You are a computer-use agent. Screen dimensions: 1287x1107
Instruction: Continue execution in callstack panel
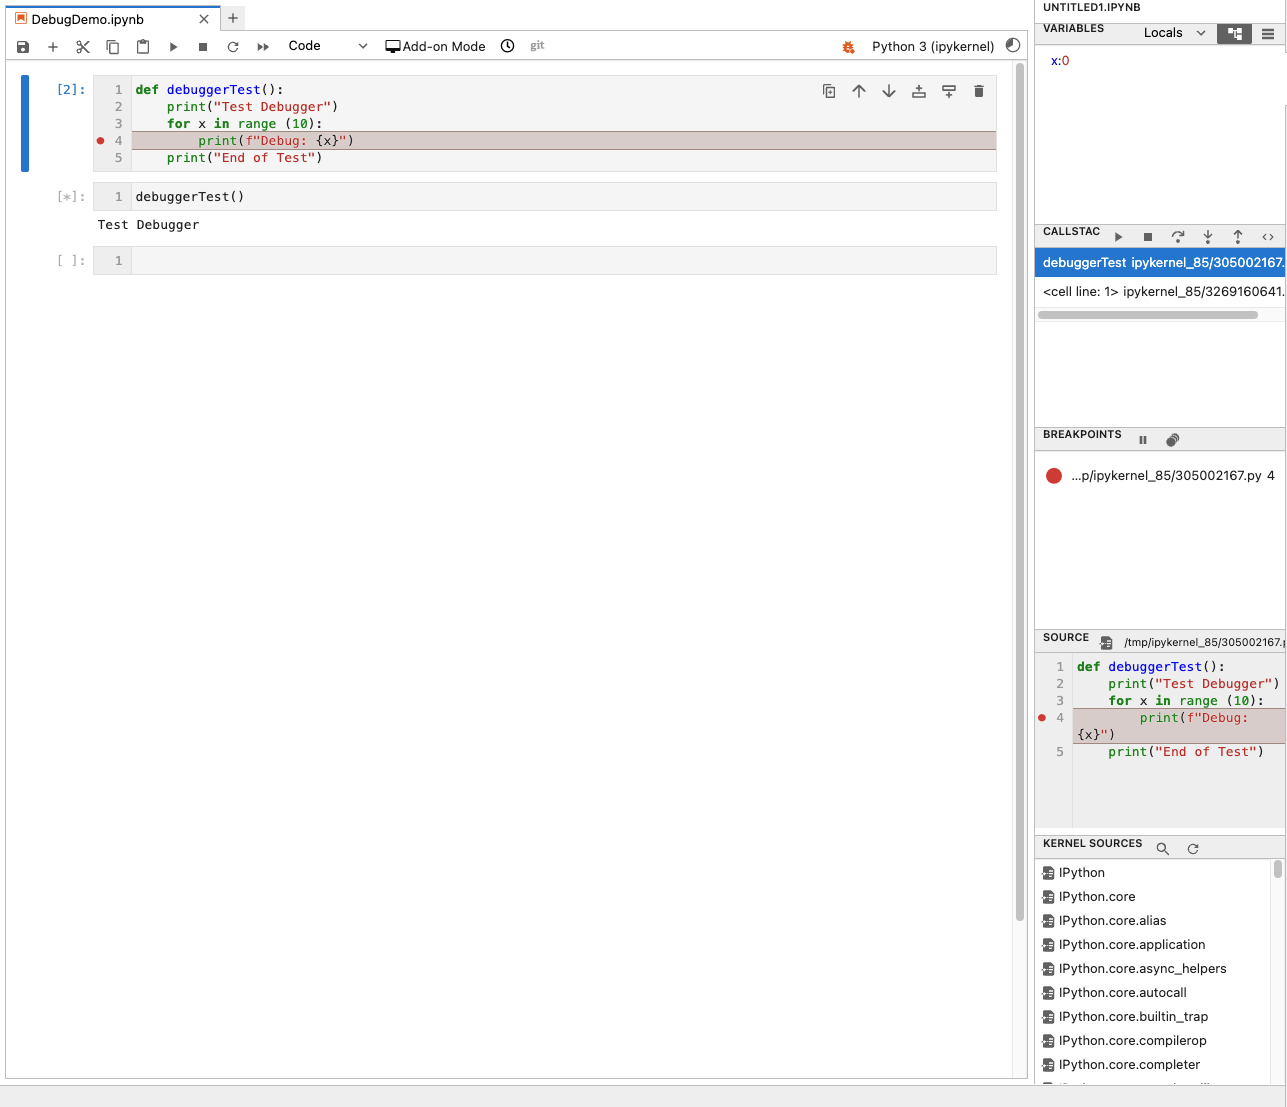pos(1118,237)
